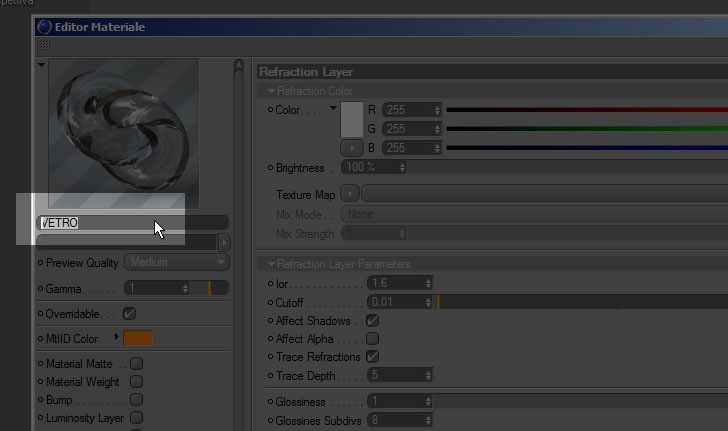Click the Glossines Subdivs field 8

[396, 420]
